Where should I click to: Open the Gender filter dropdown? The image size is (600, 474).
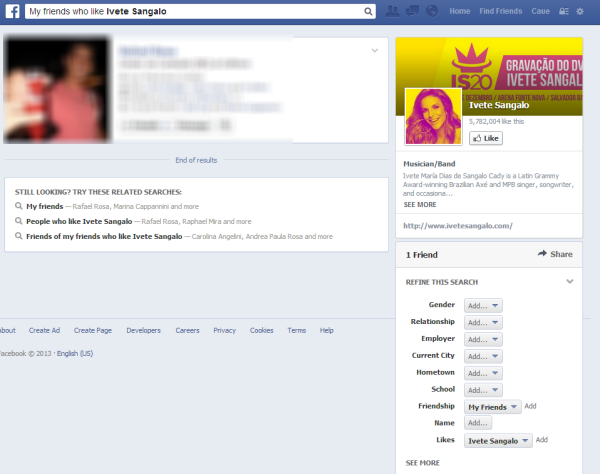tap(484, 305)
